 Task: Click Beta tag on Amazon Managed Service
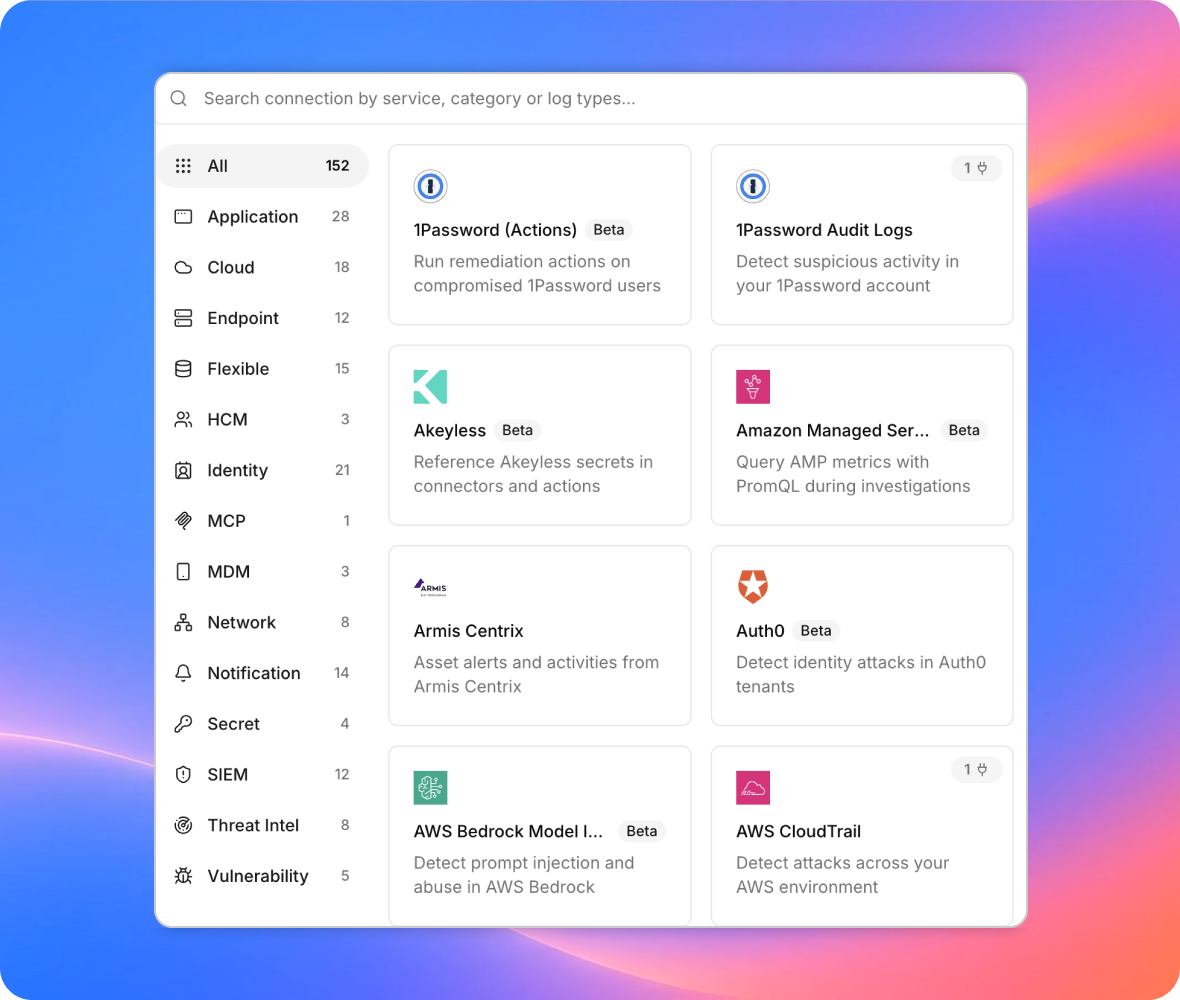[x=963, y=430]
